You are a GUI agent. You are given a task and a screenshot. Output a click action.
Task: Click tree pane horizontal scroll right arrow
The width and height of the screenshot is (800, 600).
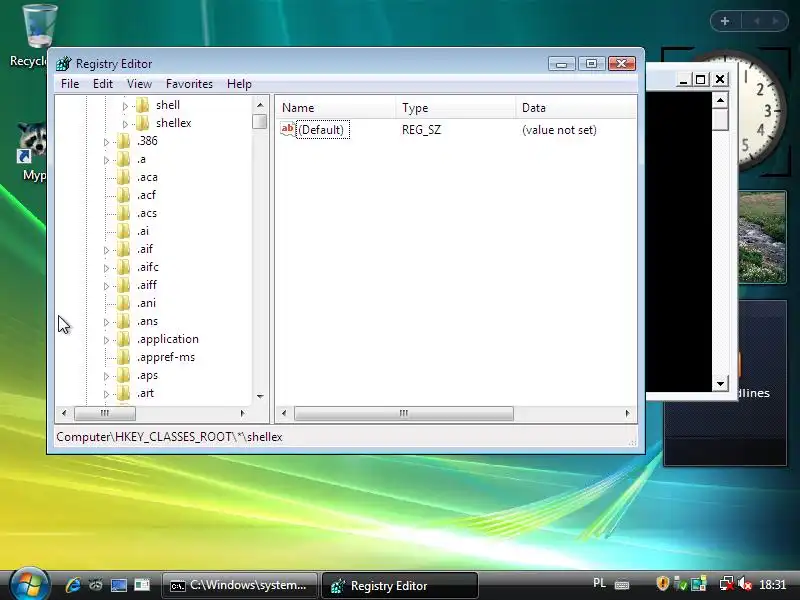pos(242,413)
